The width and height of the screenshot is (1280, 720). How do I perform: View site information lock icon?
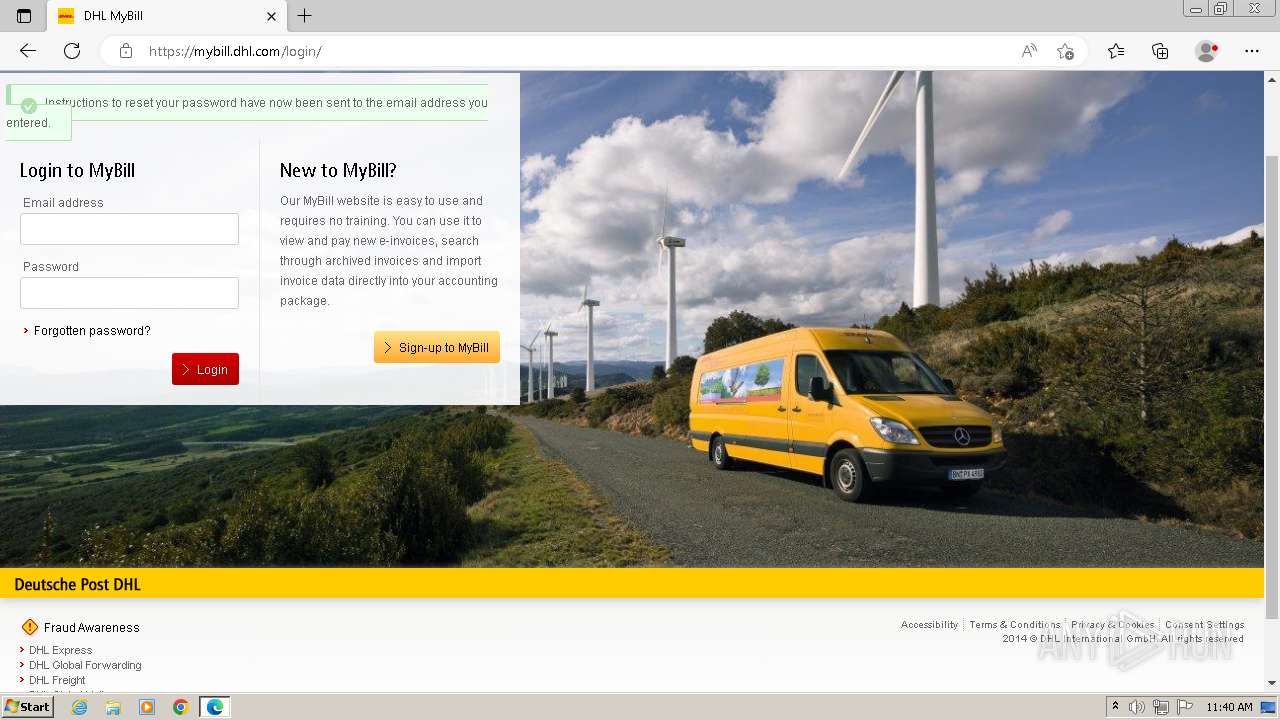click(126, 51)
